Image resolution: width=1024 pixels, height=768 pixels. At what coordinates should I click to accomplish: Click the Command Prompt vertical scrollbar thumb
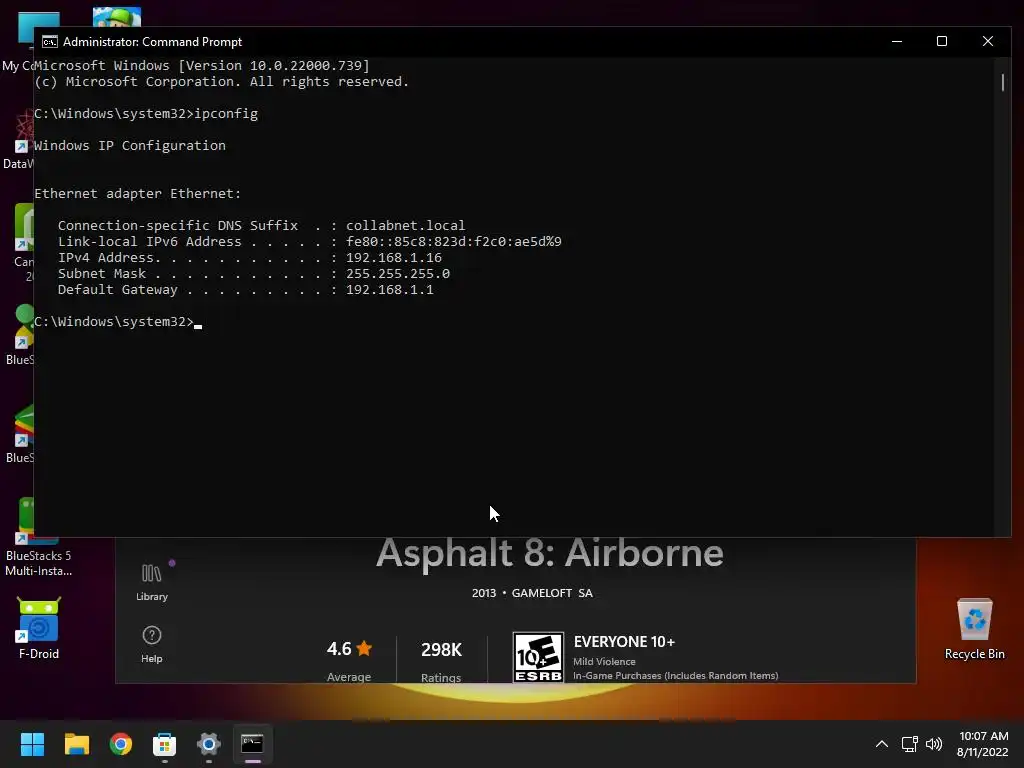[1002, 82]
